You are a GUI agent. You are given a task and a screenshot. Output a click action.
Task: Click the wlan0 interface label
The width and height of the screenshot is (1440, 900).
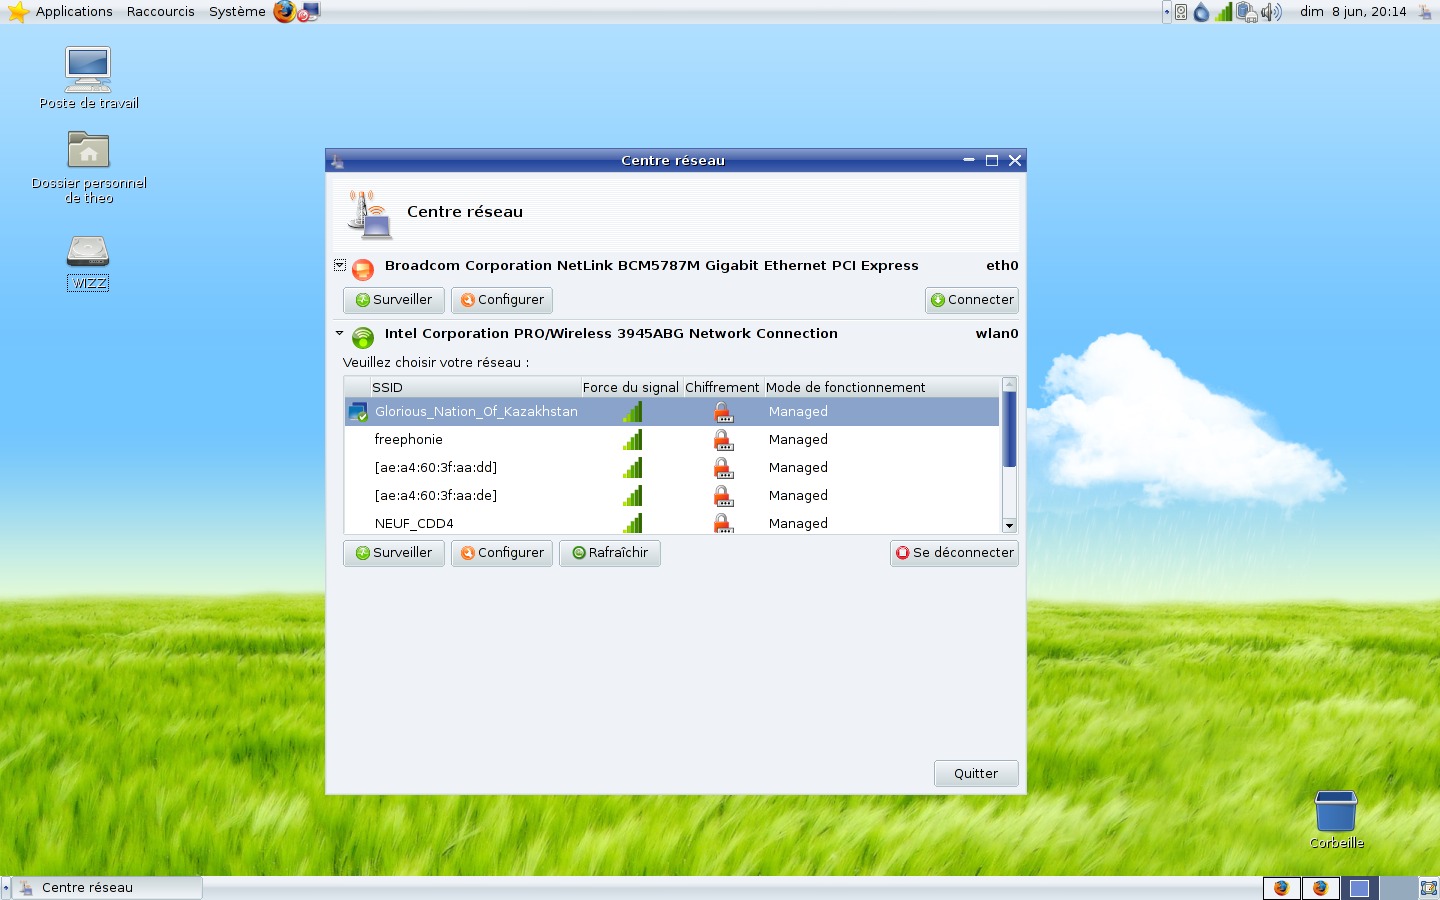coord(997,334)
